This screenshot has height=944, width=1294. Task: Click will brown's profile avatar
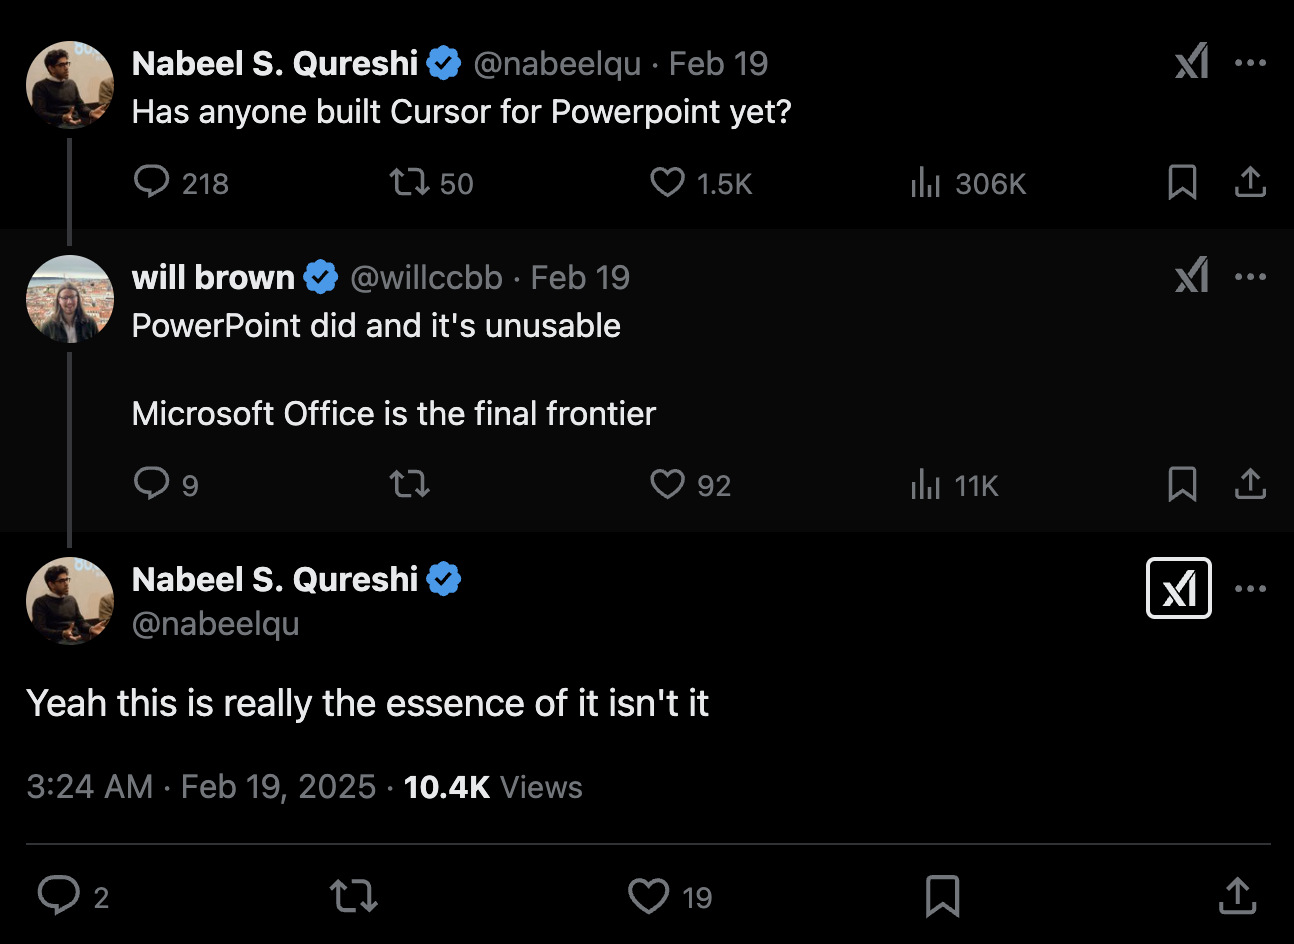pos(70,298)
